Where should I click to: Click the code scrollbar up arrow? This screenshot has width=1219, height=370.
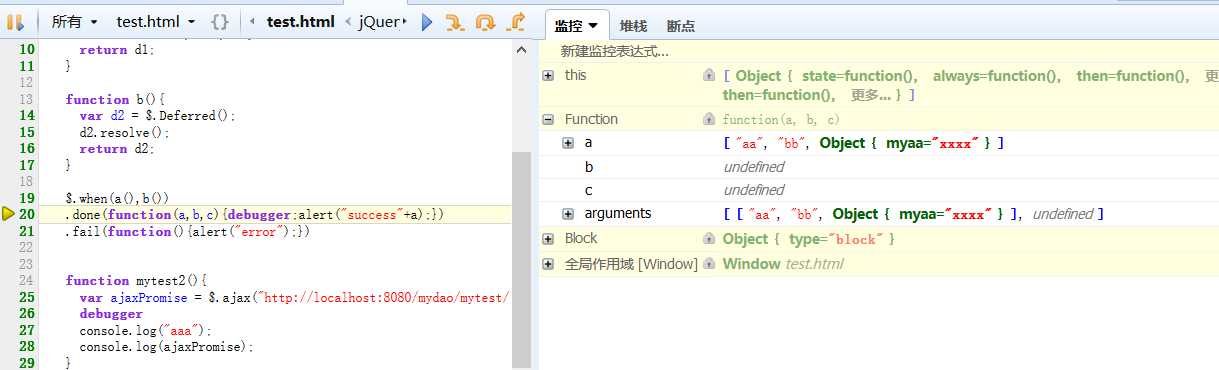pos(521,49)
